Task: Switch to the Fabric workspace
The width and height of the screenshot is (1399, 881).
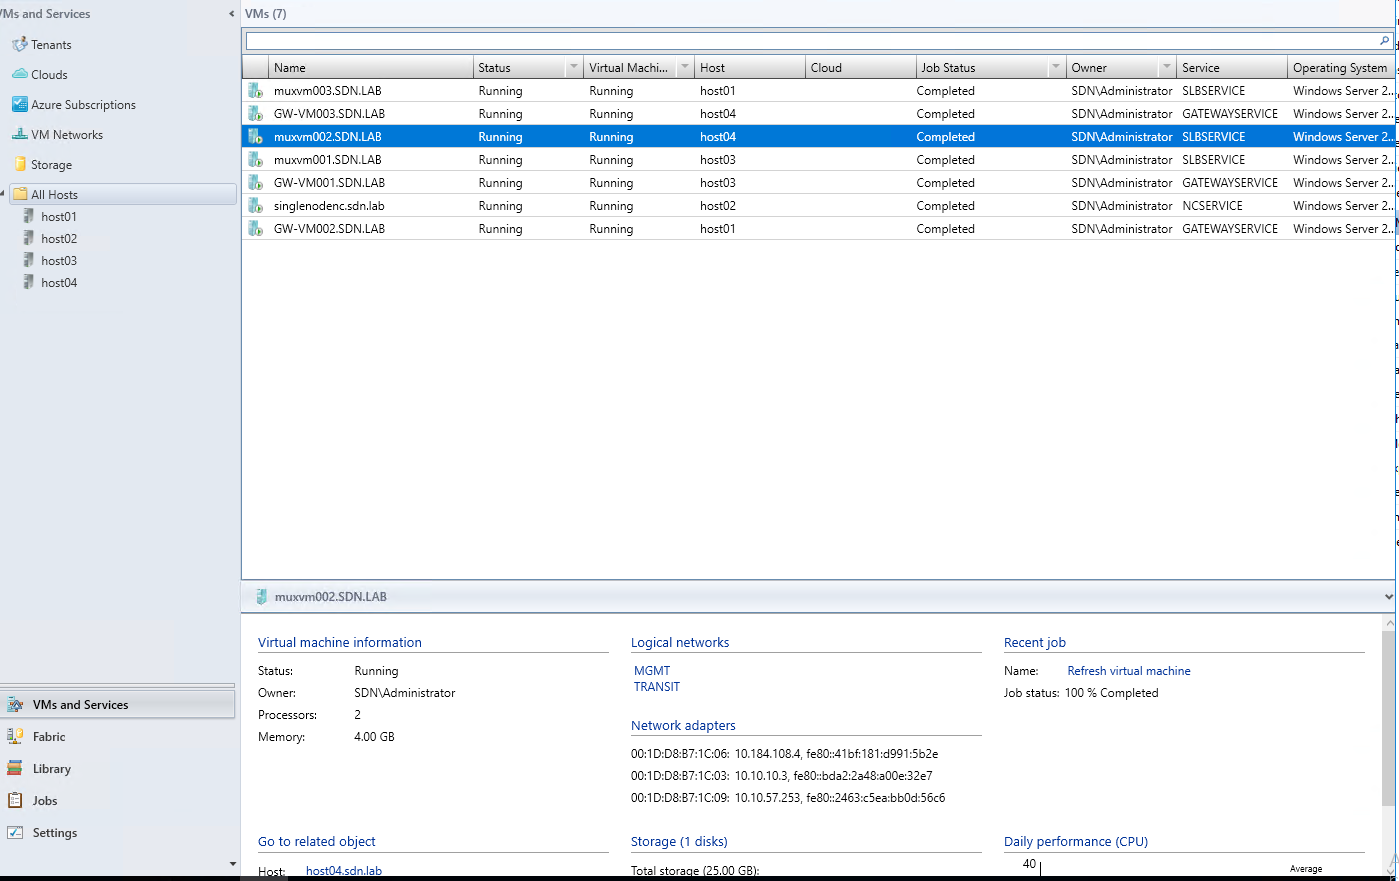Action: click(x=118, y=736)
